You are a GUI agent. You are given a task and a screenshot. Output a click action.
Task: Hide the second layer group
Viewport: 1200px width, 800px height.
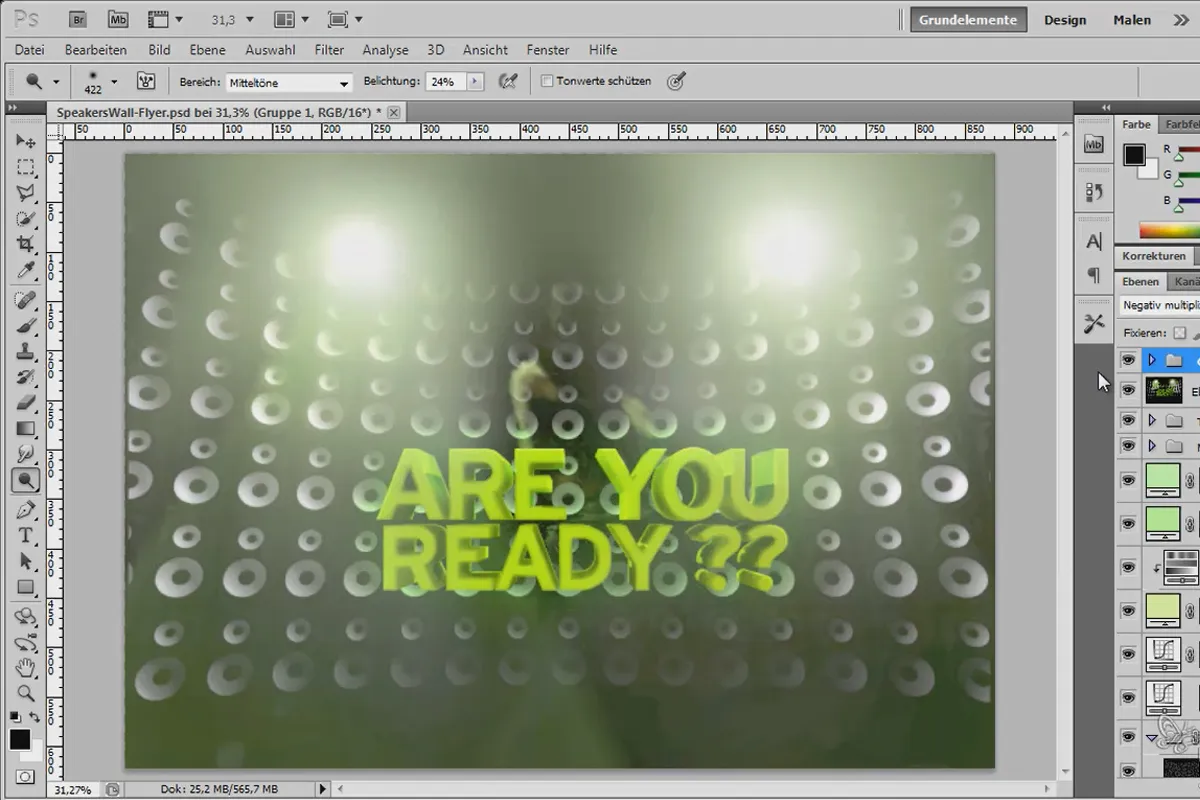point(1129,420)
